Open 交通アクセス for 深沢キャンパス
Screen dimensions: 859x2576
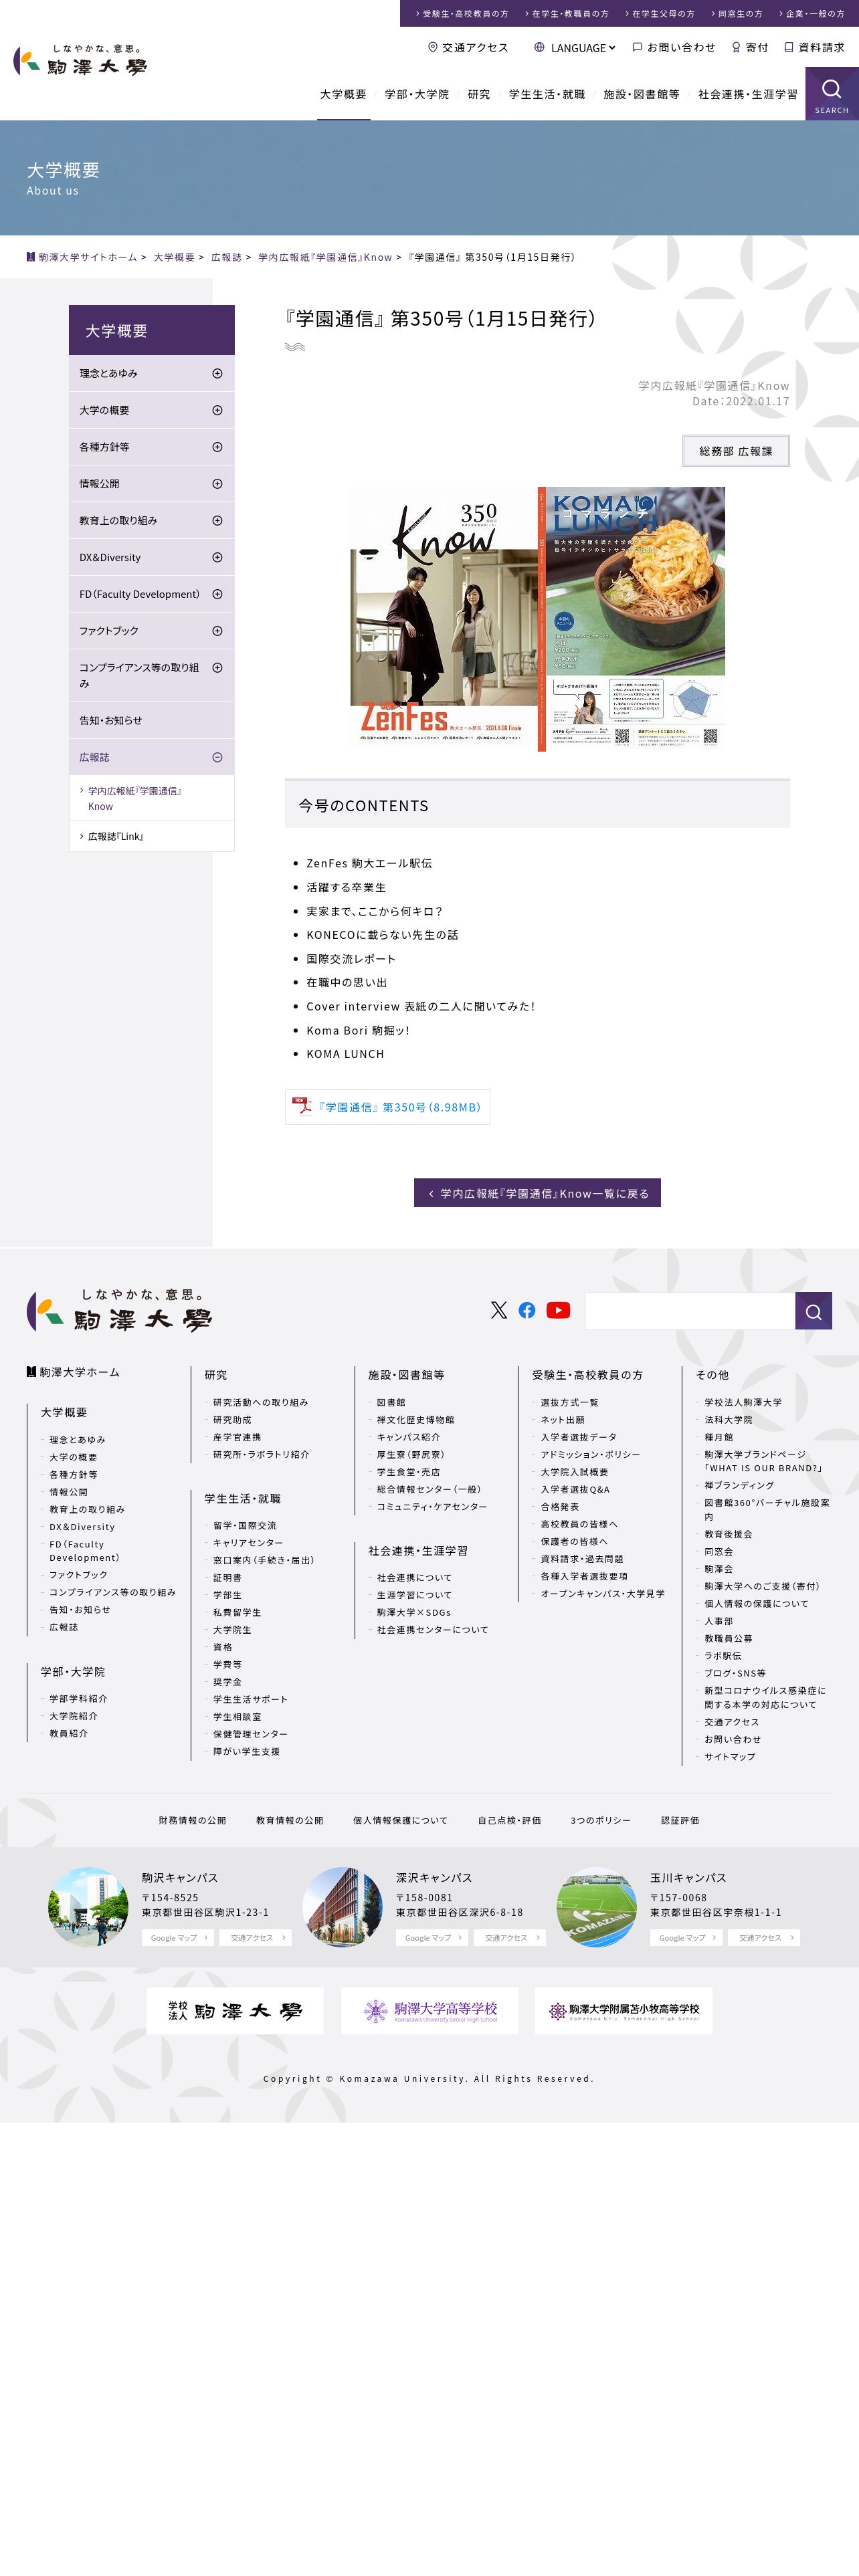point(510,1937)
